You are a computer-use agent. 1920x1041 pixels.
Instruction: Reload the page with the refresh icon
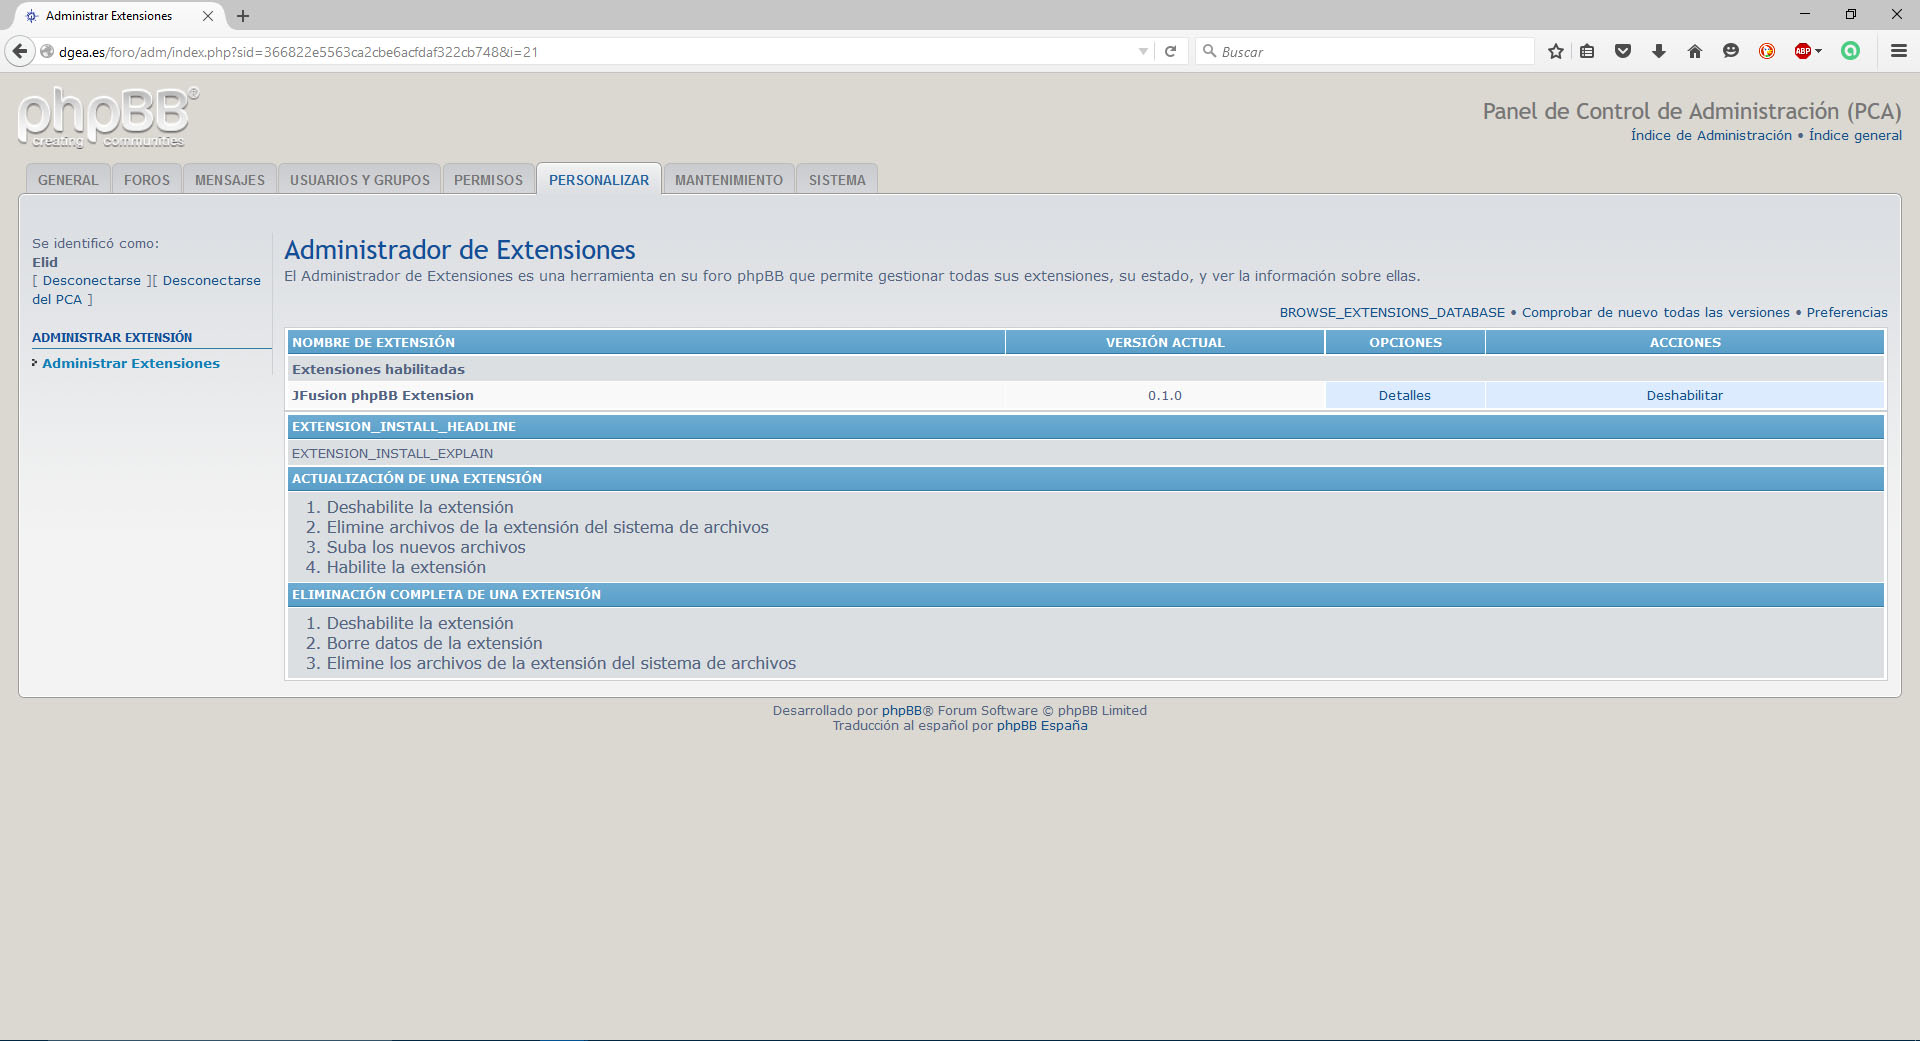1170,51
